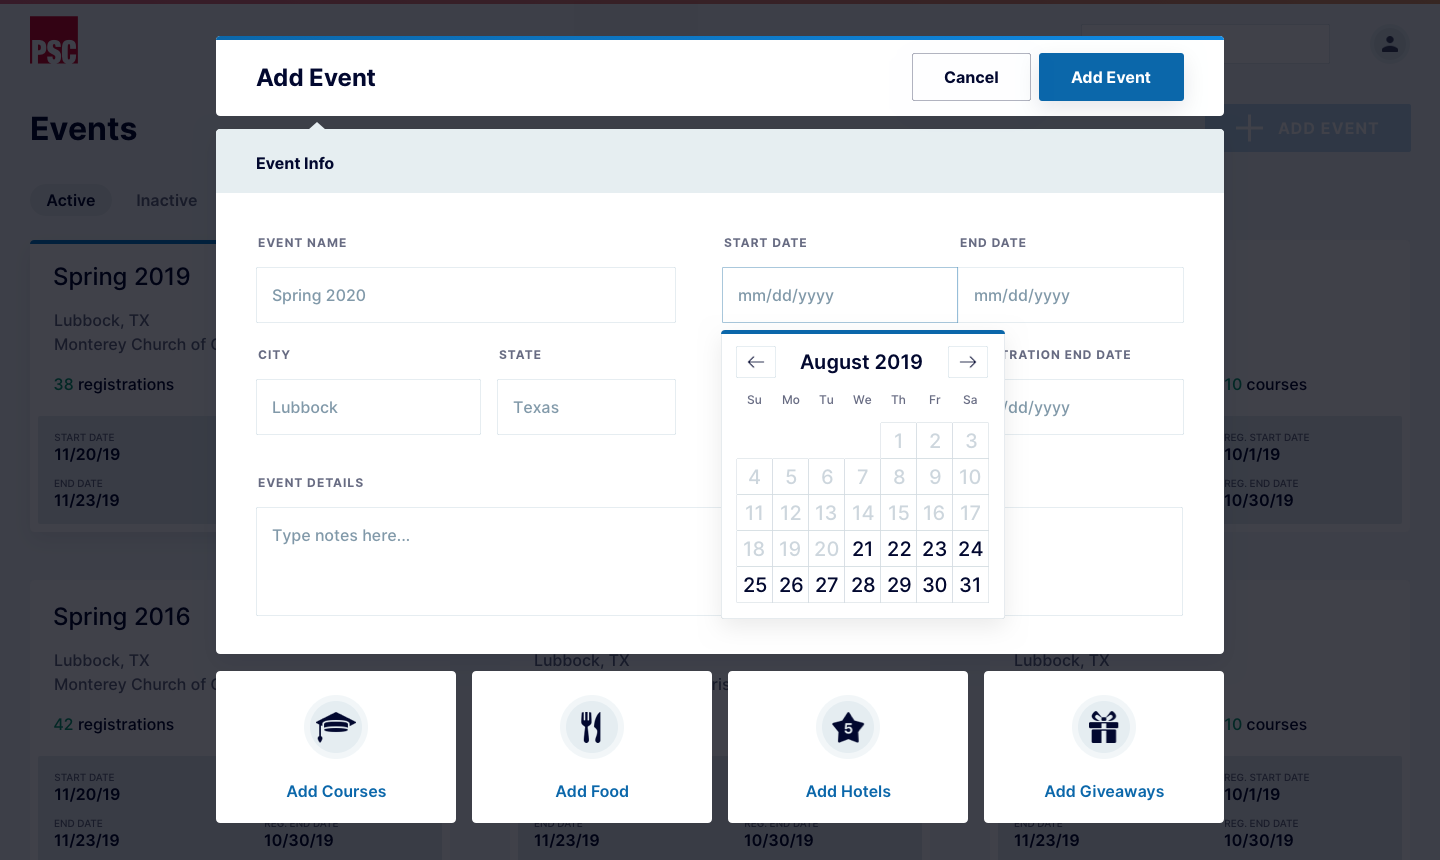Click the graduation cap Add Courses icon

[336, 727]
